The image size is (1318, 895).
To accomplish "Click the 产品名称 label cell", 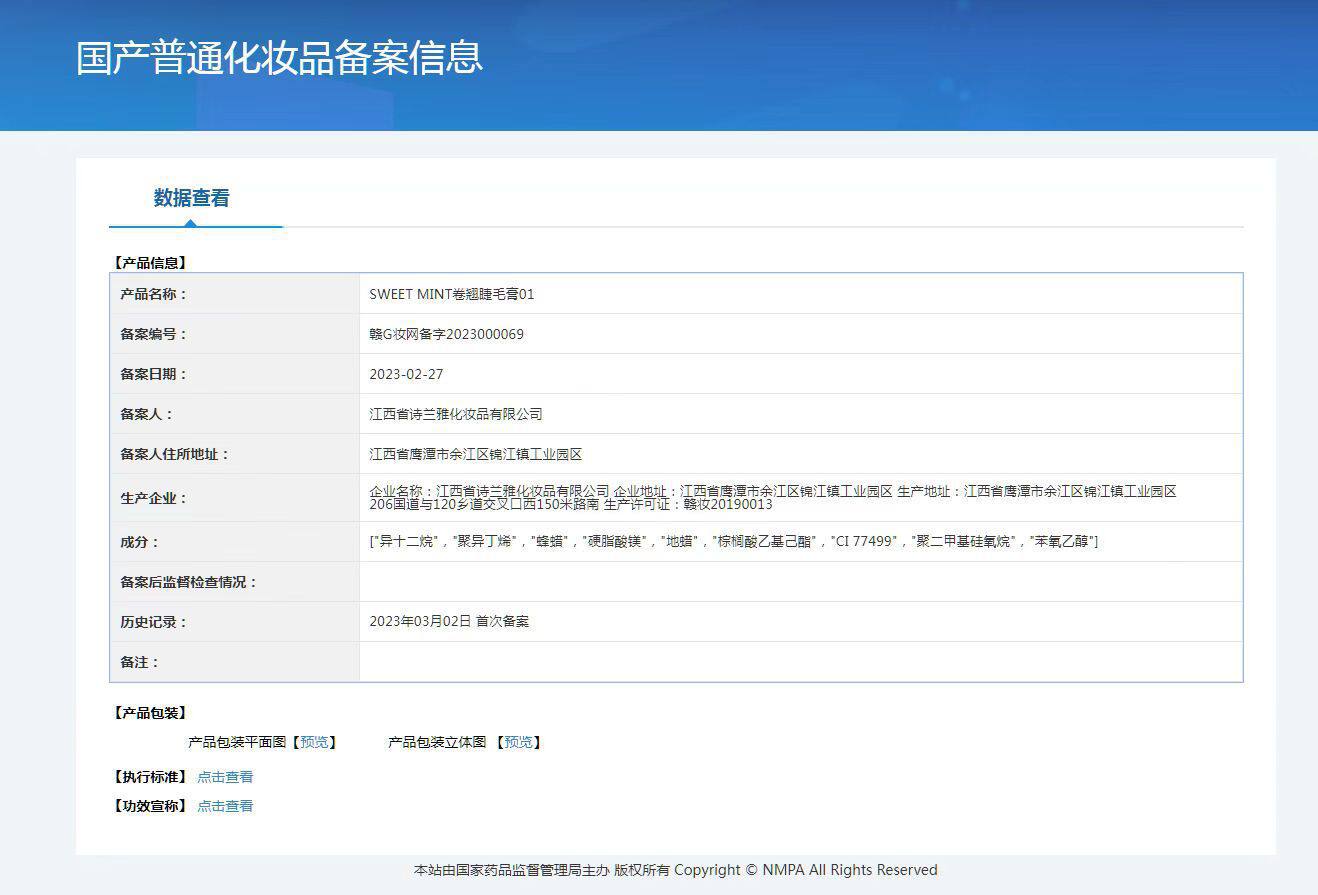I will [235, 294].
